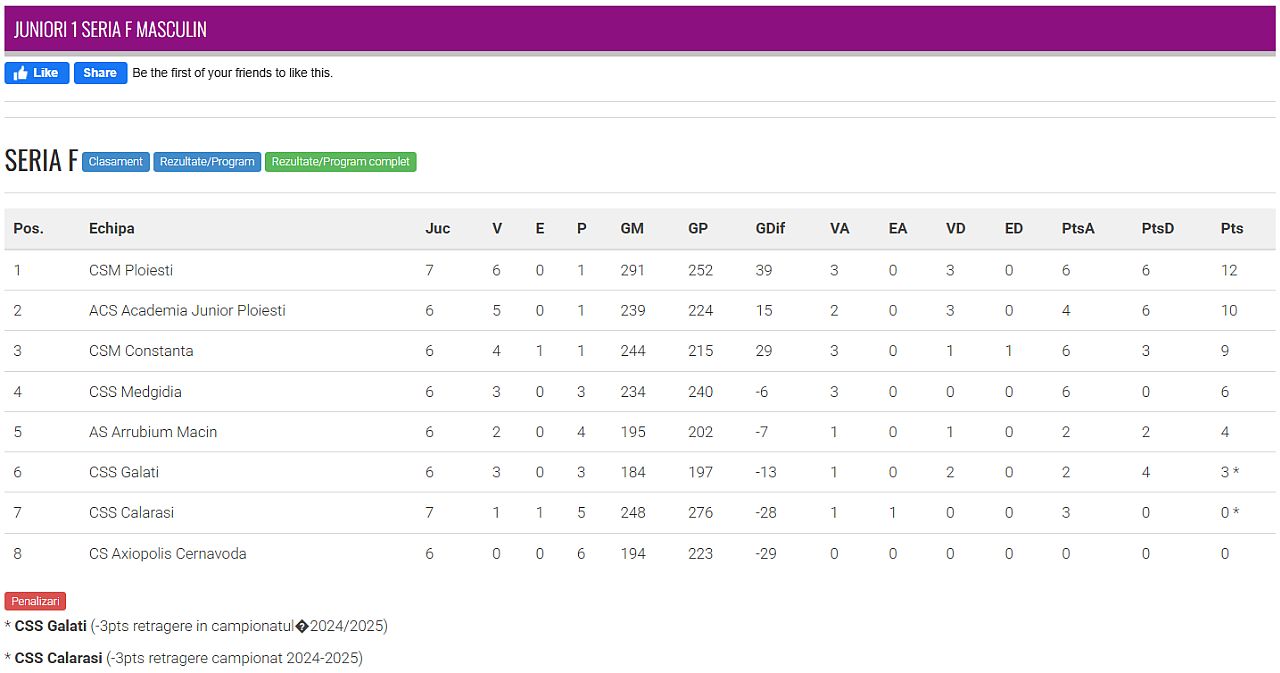Switch to the Rezultate/Program tab
The image size is (1280, 673).
(207, 162)
